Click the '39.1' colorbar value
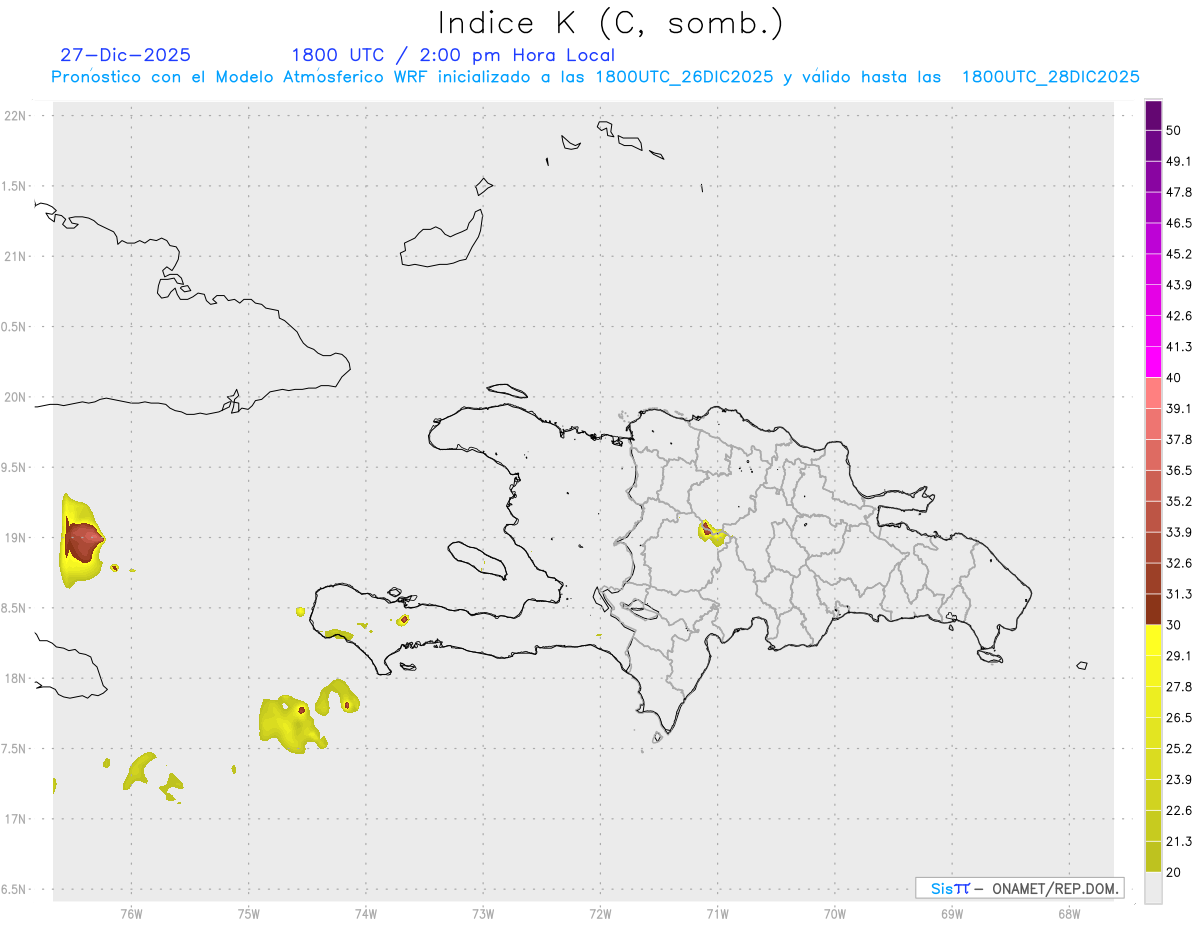The width and height of the screenshot is (1200, 927). pyautogui.click(x=1179, y=408)
